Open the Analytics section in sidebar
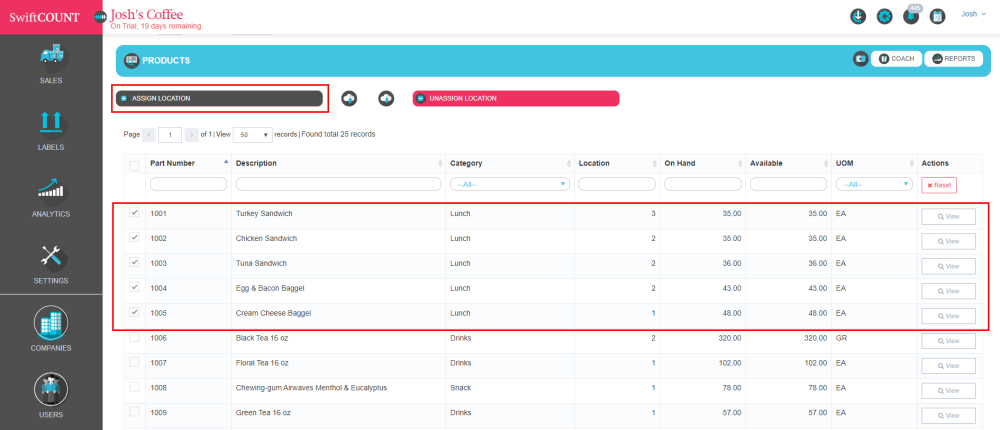 51,198
